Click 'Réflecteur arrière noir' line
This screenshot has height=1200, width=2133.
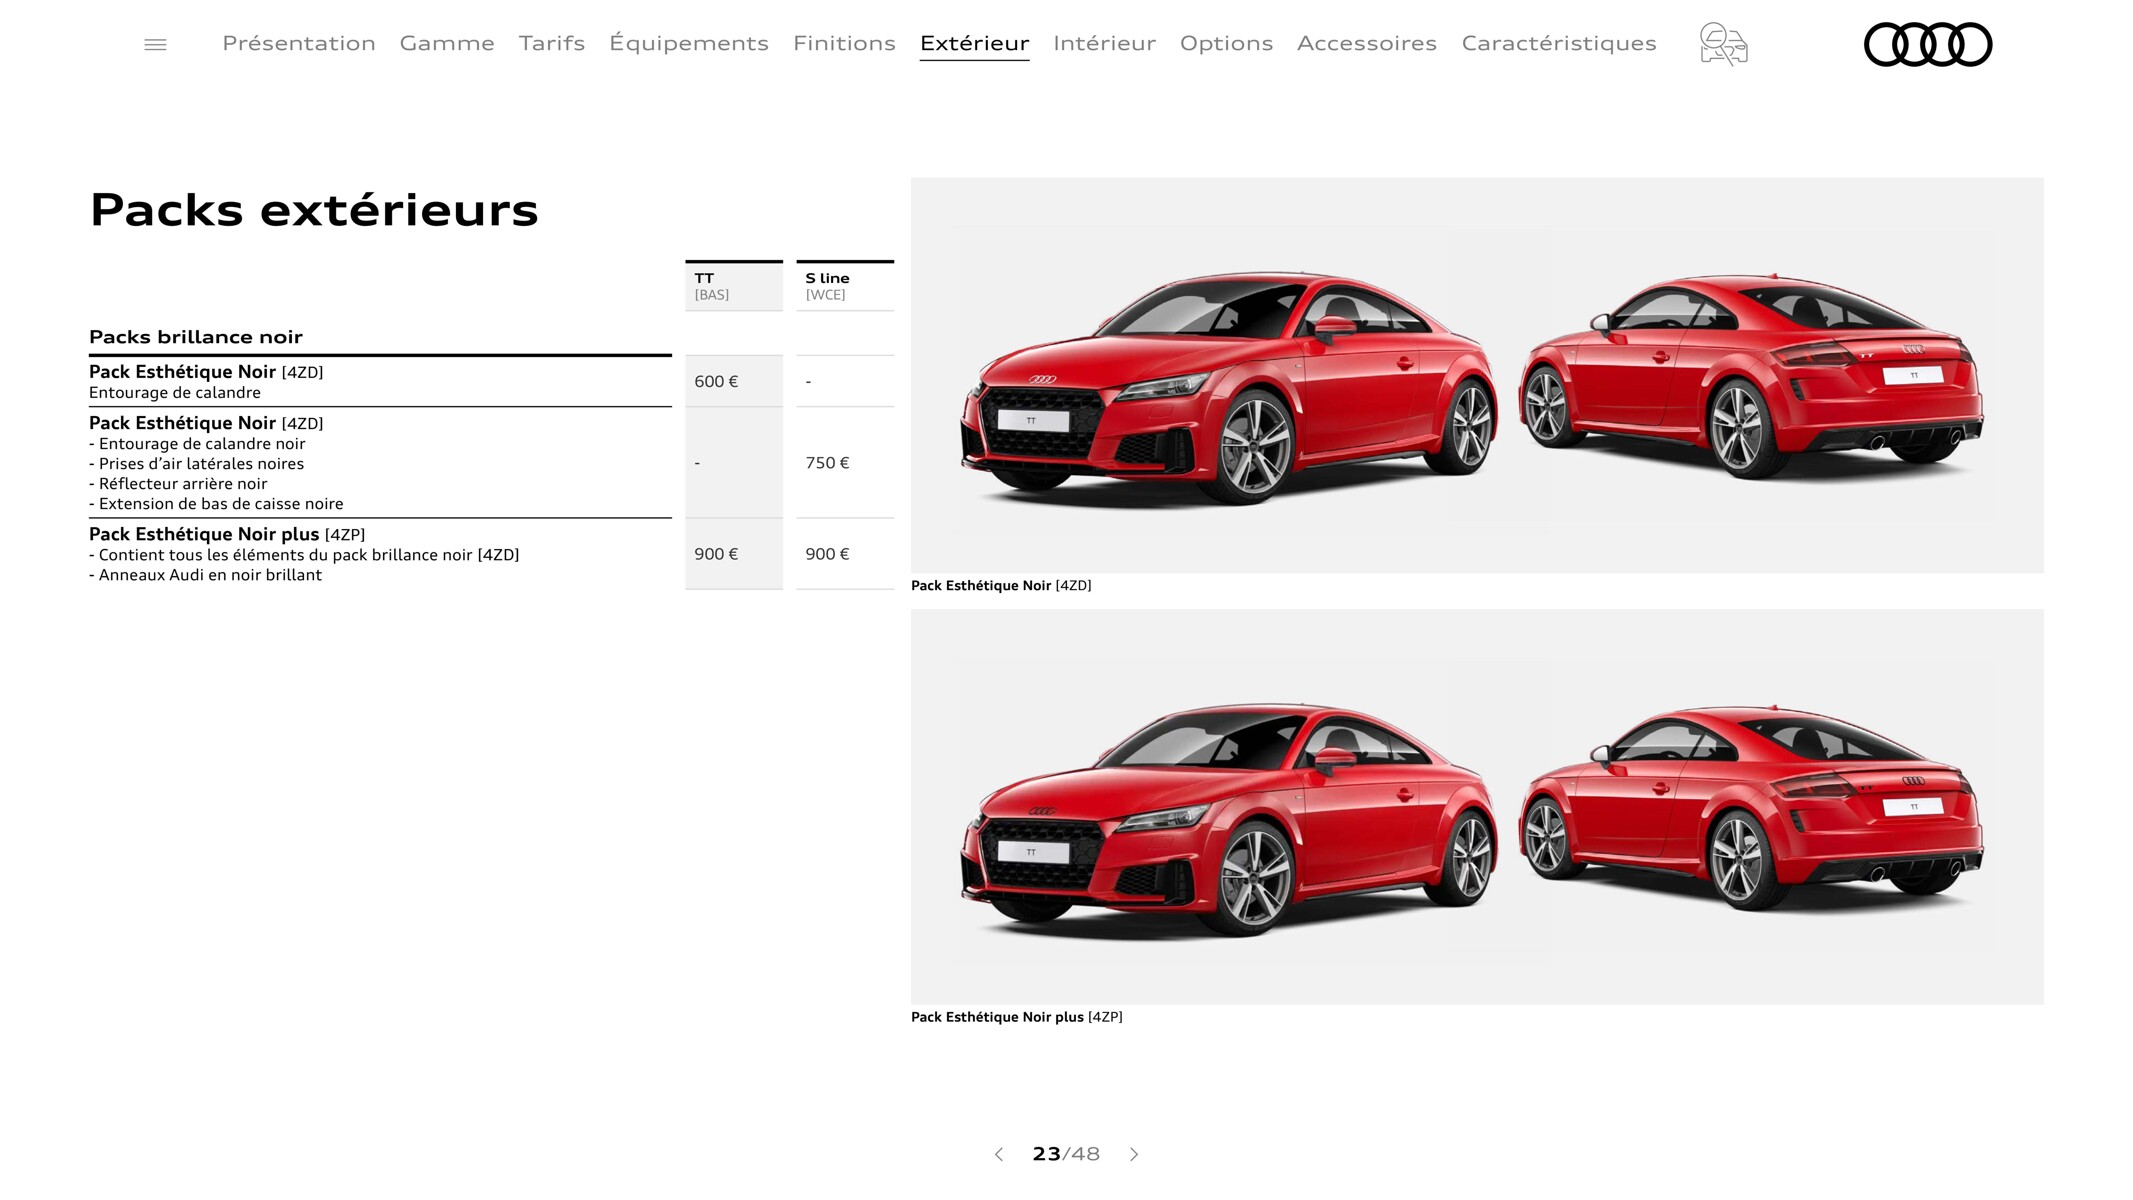pyautogui.click(x=178, y=484)
